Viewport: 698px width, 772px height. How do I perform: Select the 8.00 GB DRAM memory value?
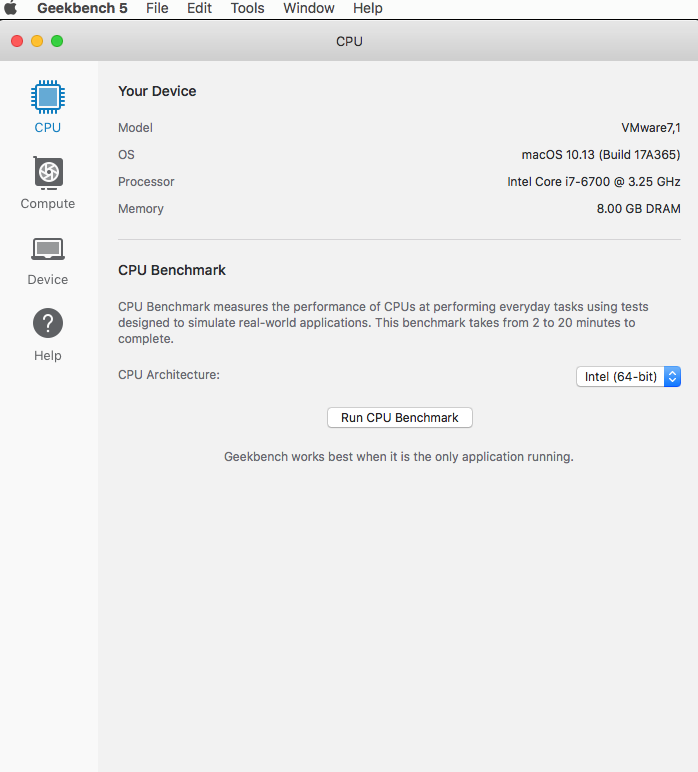[x=638, y=209]
